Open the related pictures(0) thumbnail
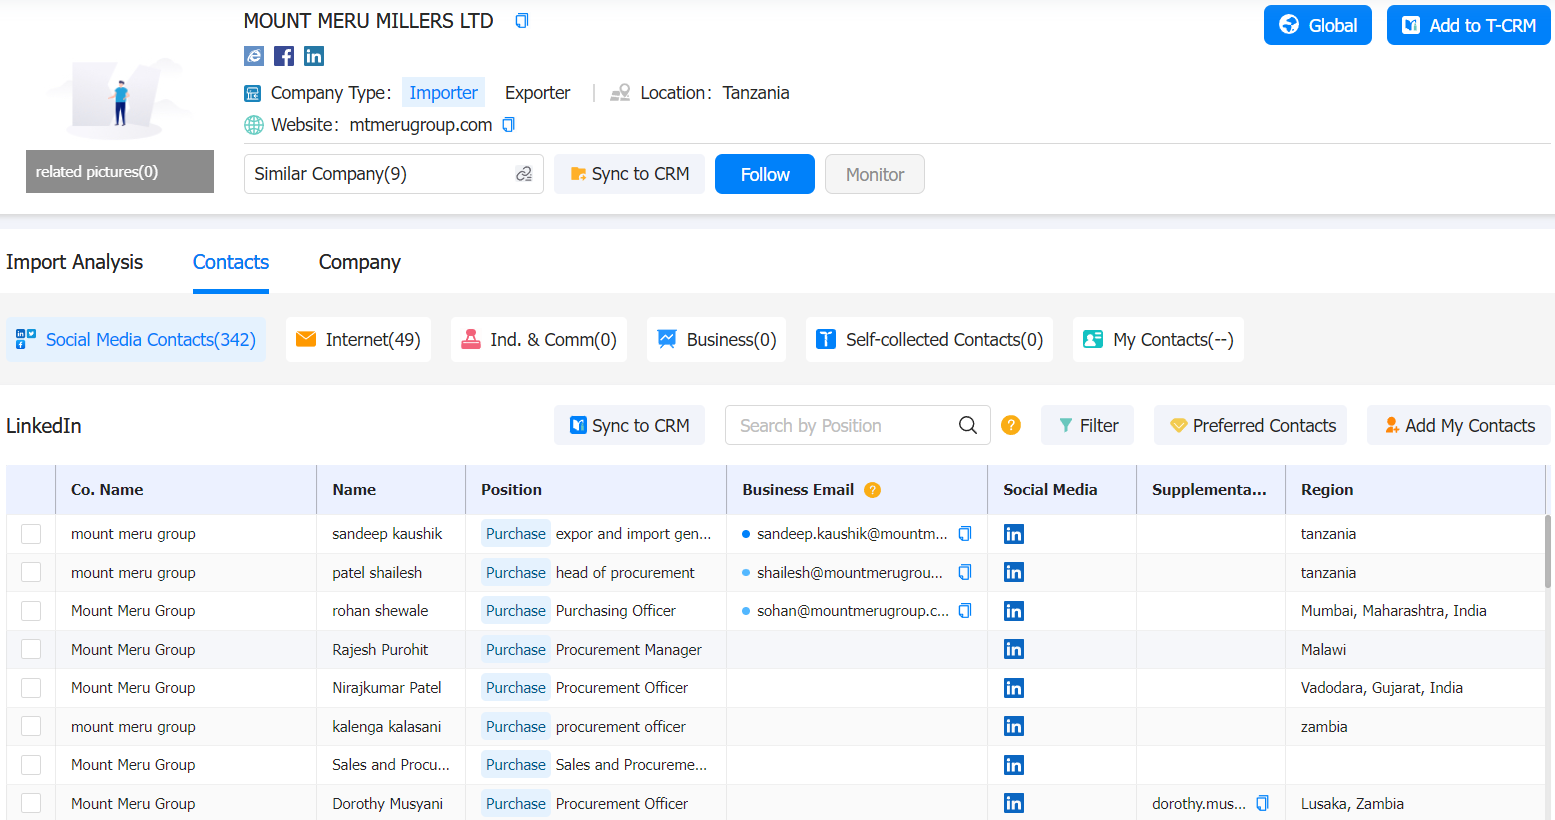 120,171
